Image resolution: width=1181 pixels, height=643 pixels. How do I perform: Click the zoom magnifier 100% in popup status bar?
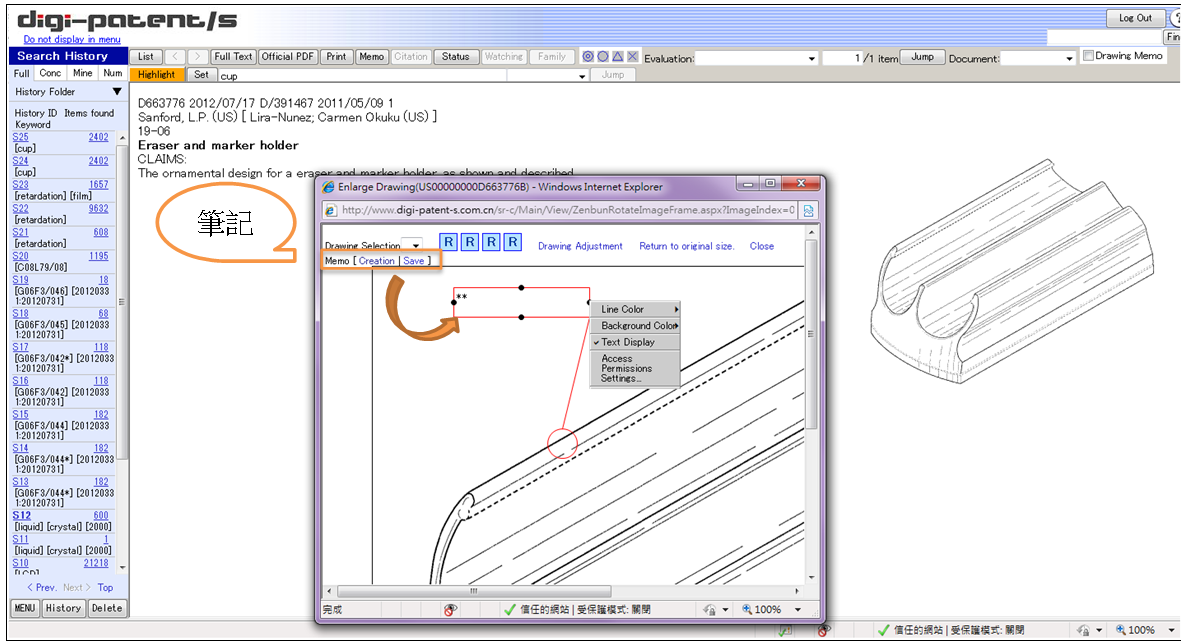pyautogui.click(x=761, y=610)
